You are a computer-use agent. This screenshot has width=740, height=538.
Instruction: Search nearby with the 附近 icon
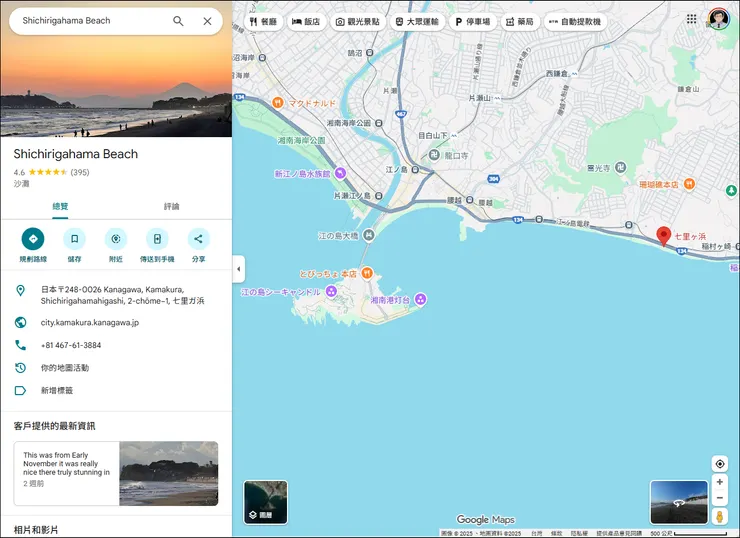[116, 239]
